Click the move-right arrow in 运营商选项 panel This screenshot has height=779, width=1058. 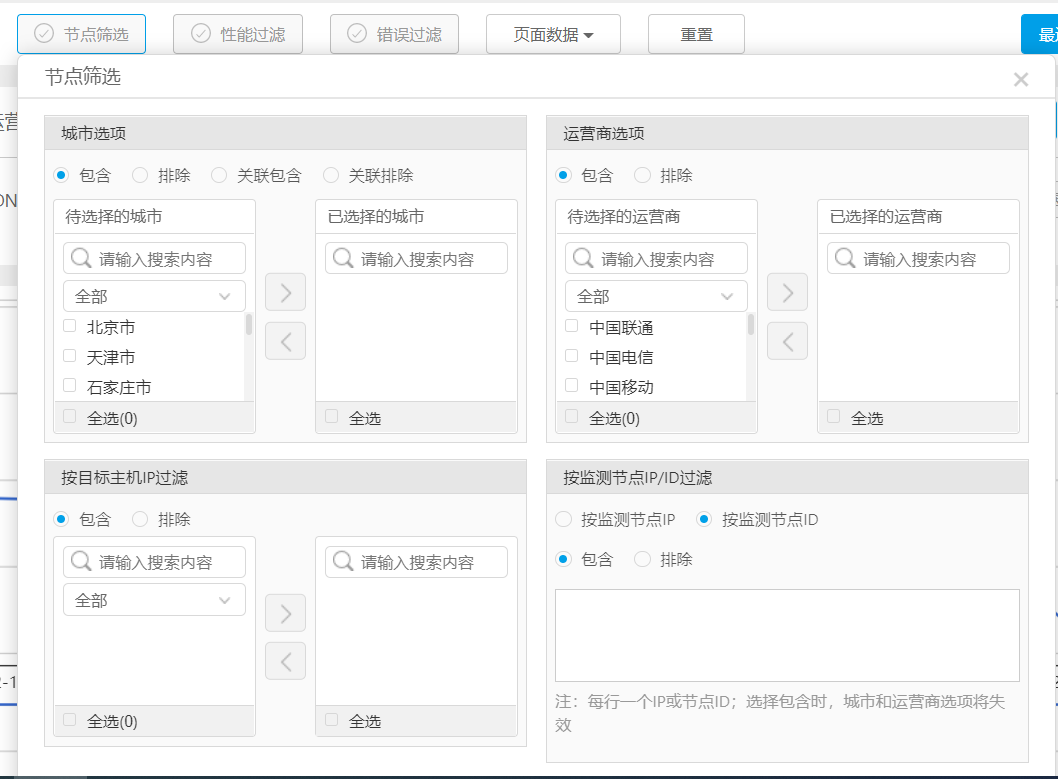(787, 292)
